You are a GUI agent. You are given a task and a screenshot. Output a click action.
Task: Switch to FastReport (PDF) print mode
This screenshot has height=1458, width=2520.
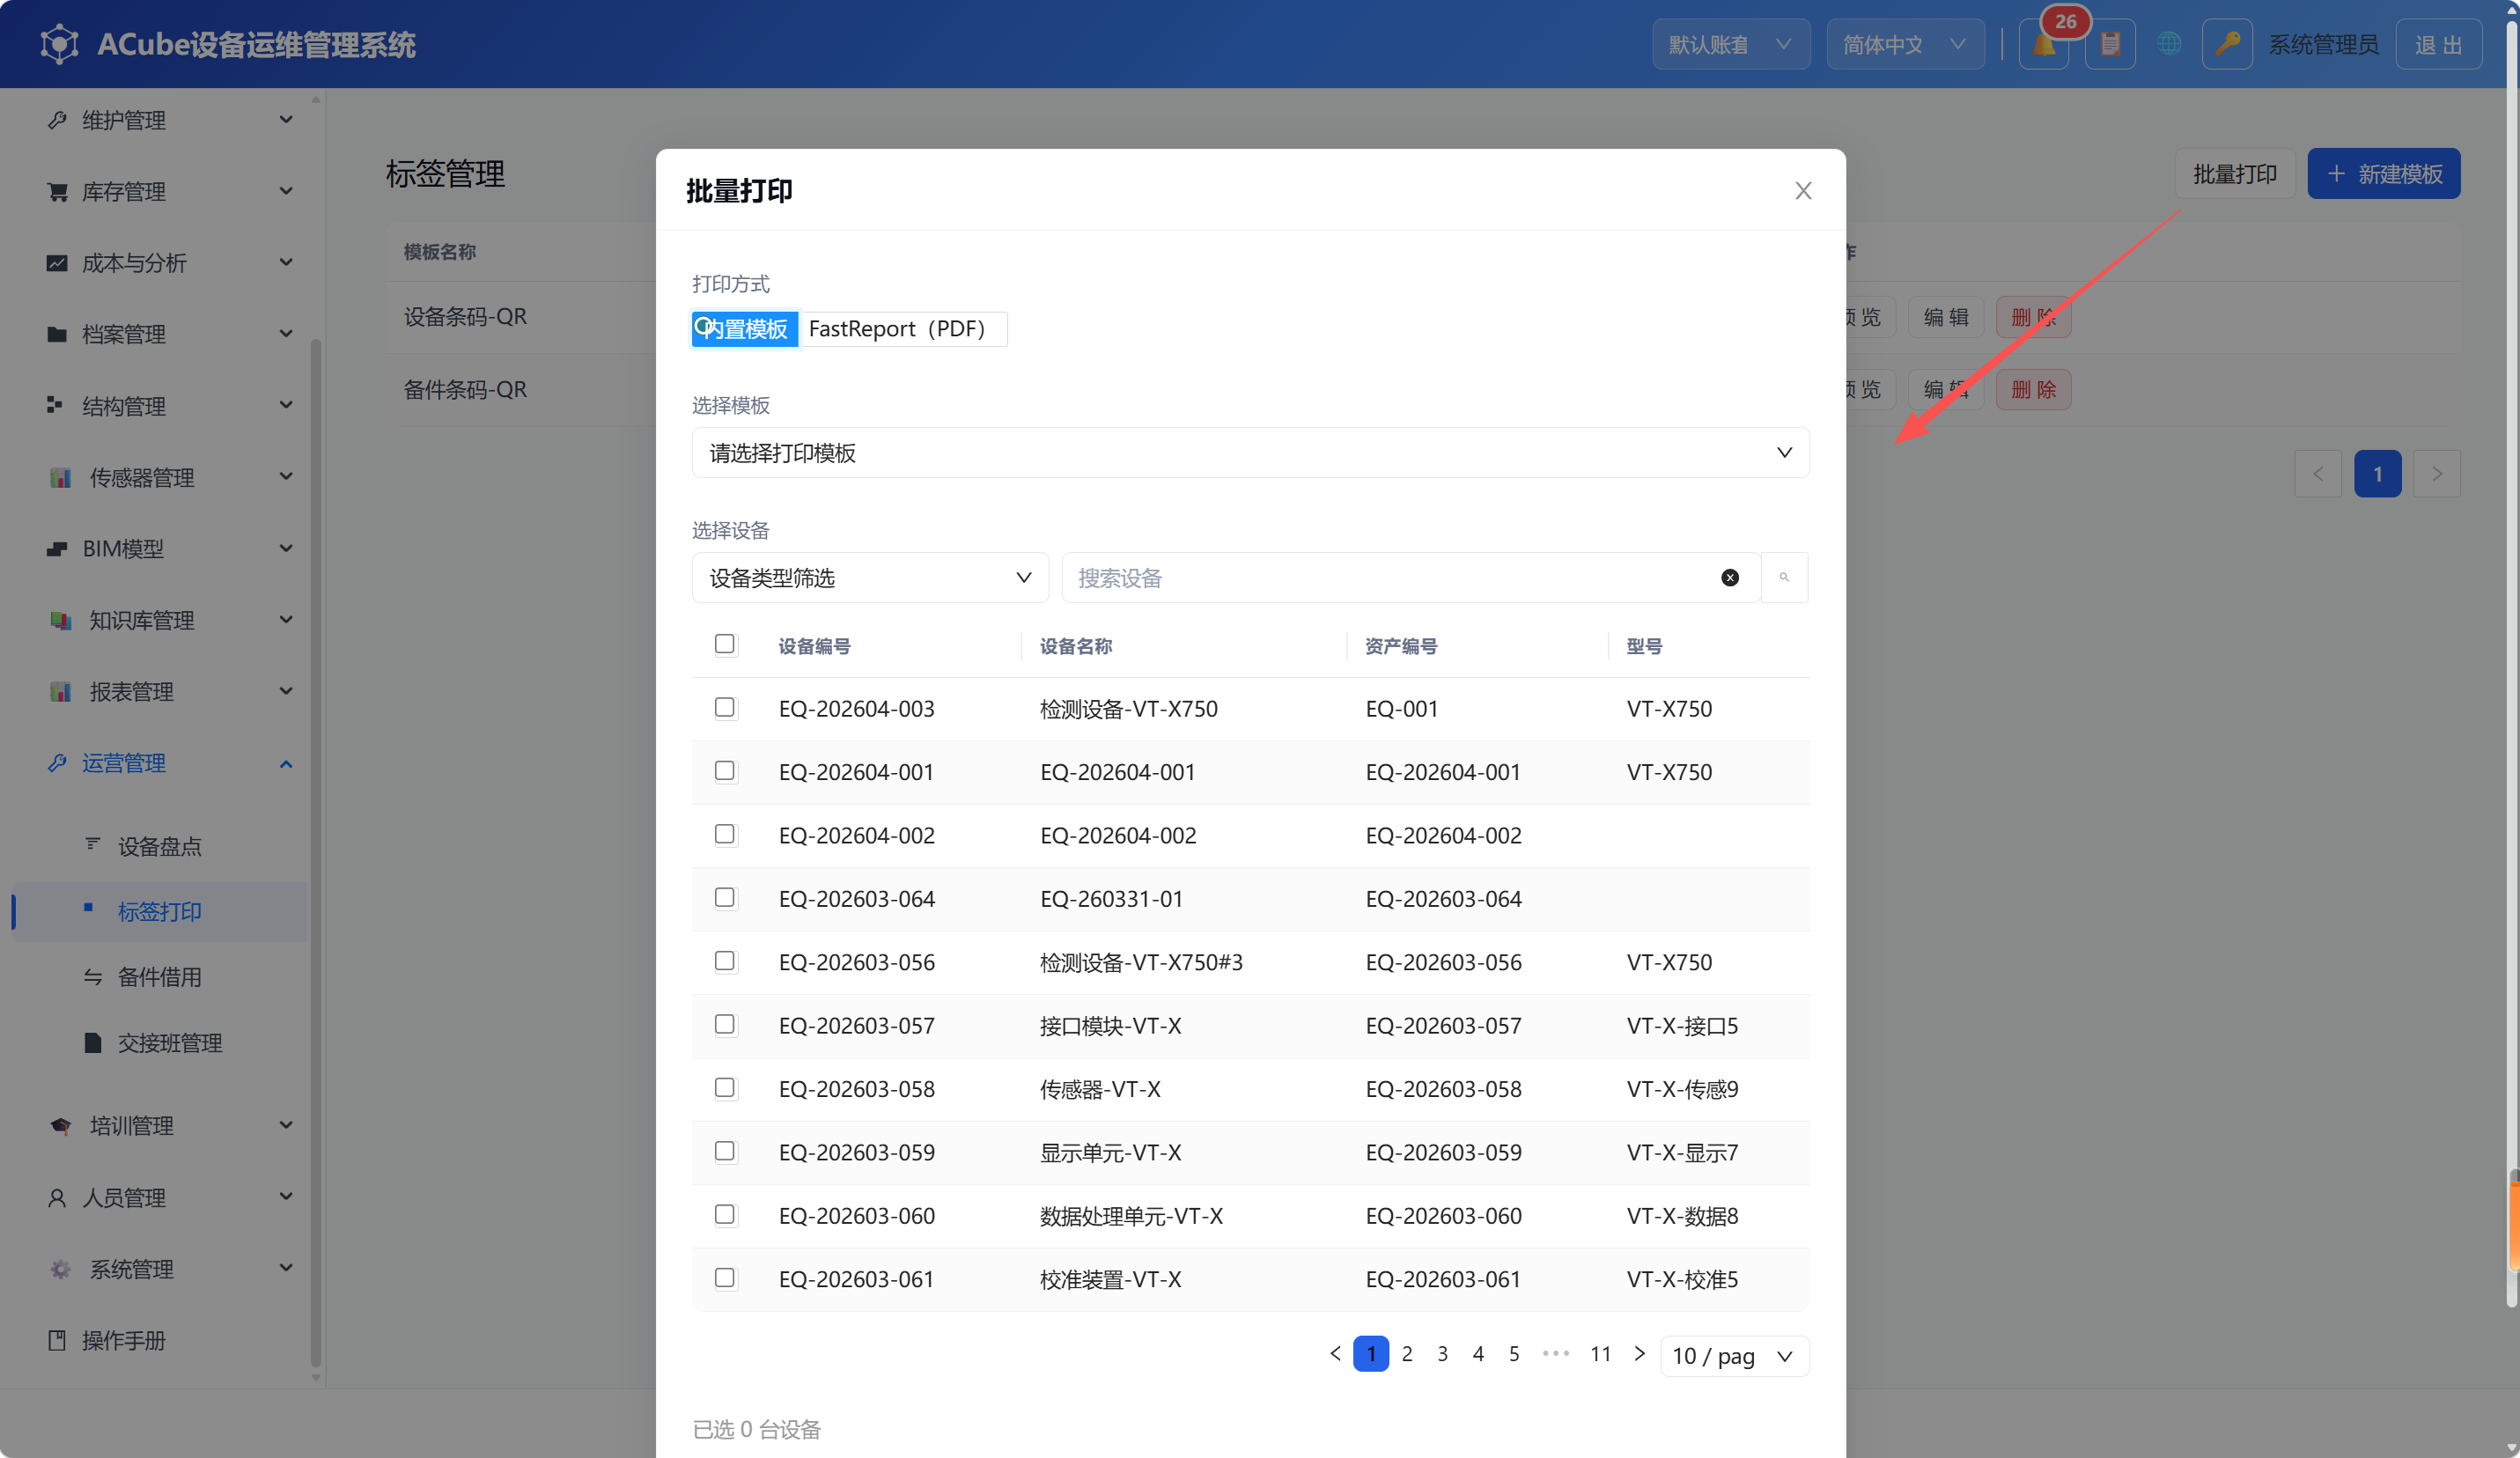pyautogui.click(x=902, y=328)
